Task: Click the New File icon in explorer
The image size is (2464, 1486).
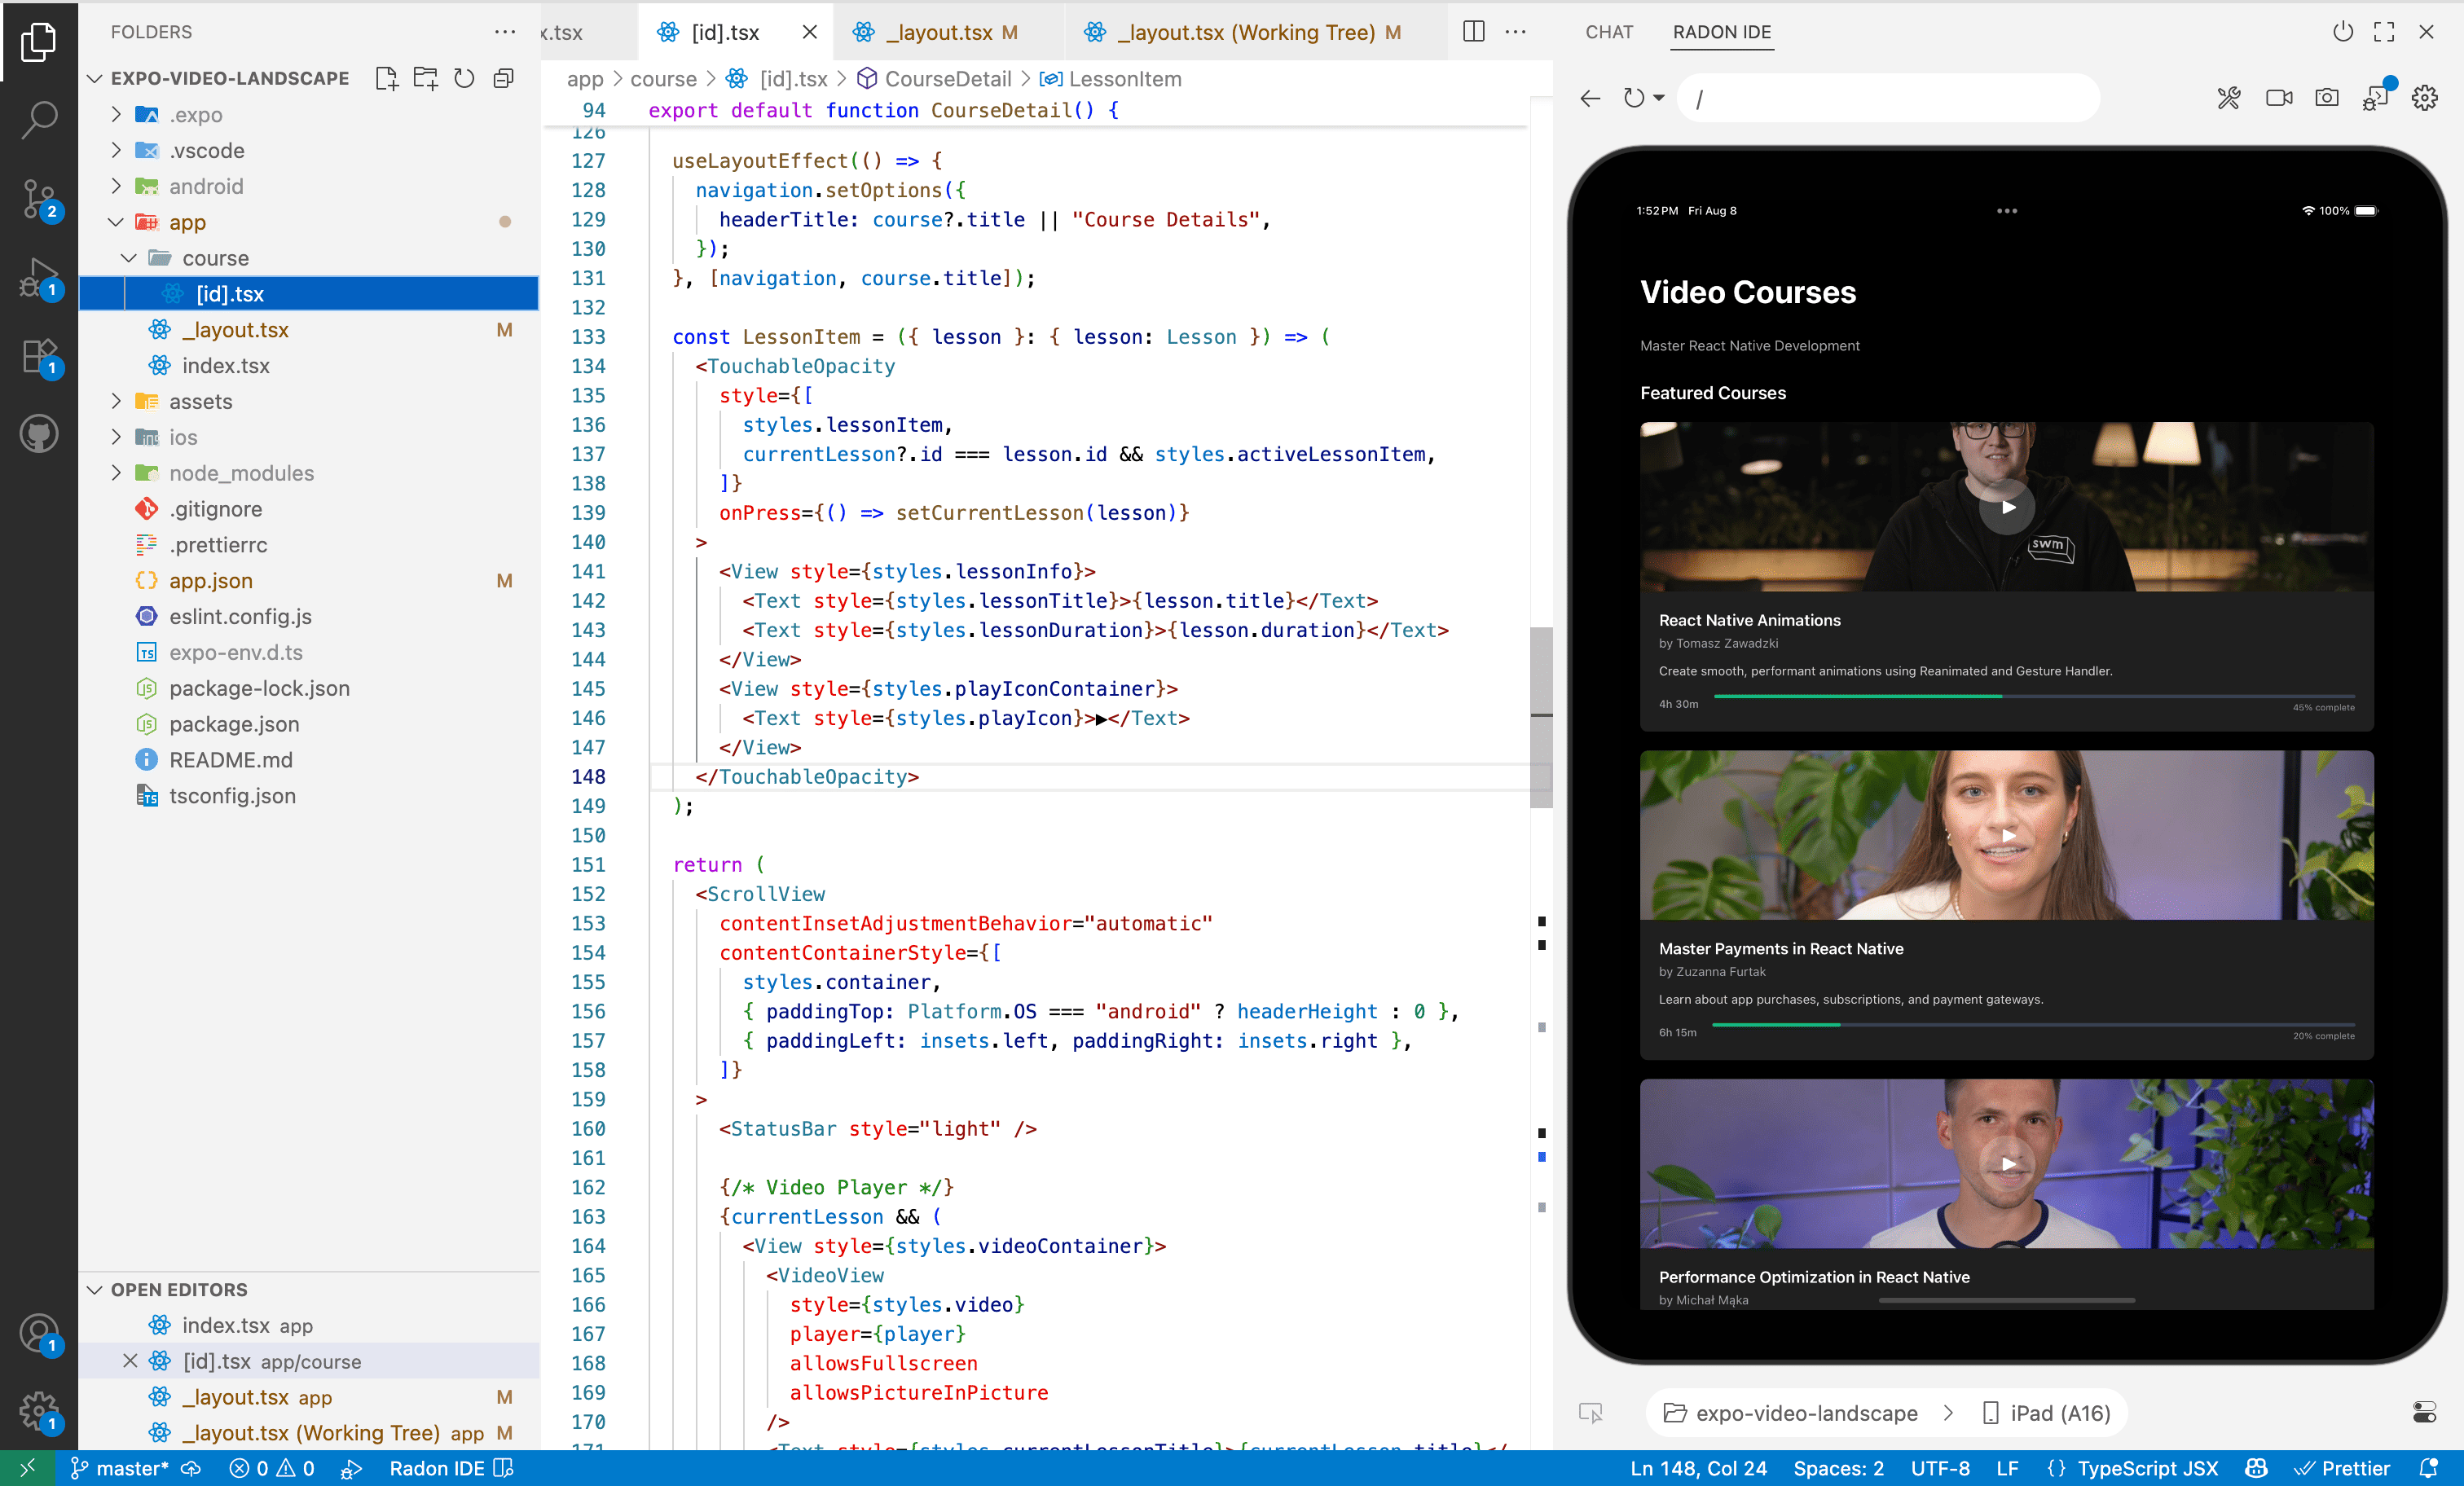Action: 386,78
